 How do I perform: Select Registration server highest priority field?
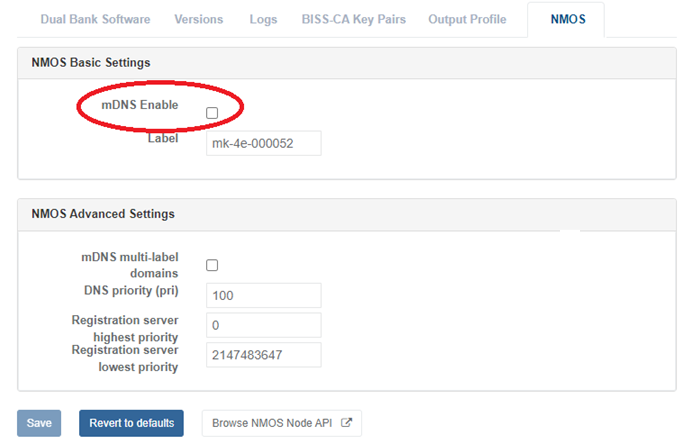263,325
